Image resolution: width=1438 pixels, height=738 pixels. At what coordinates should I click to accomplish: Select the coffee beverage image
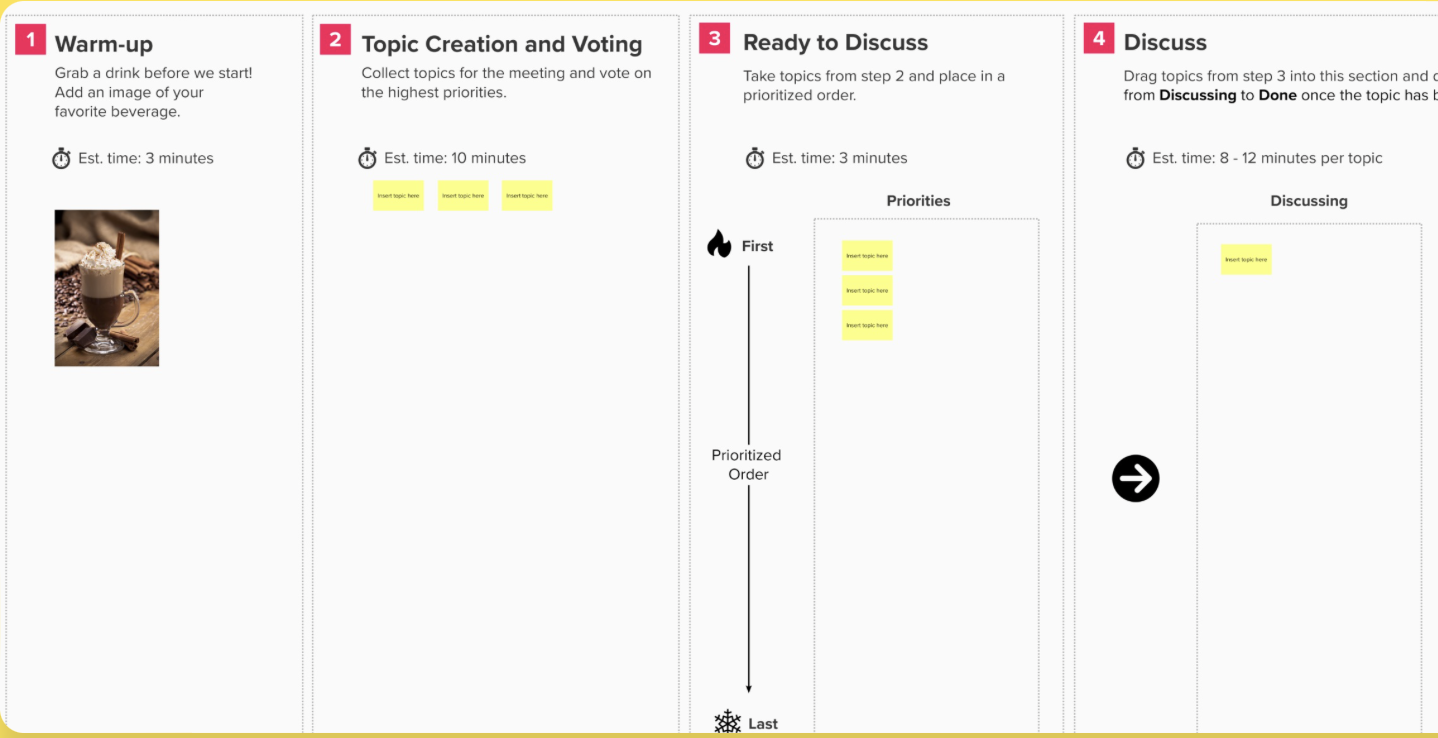(107, 288)
